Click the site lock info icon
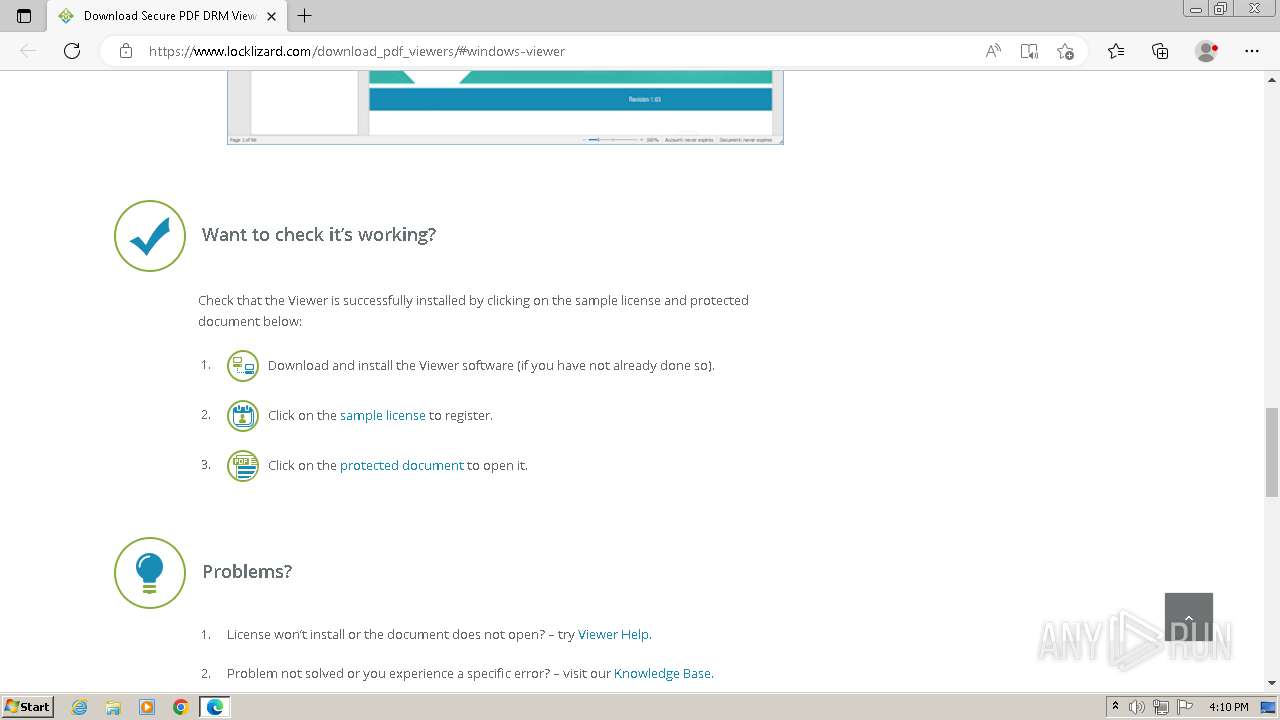This screenshot has height=720, width=1280. [x=126, y=51]
